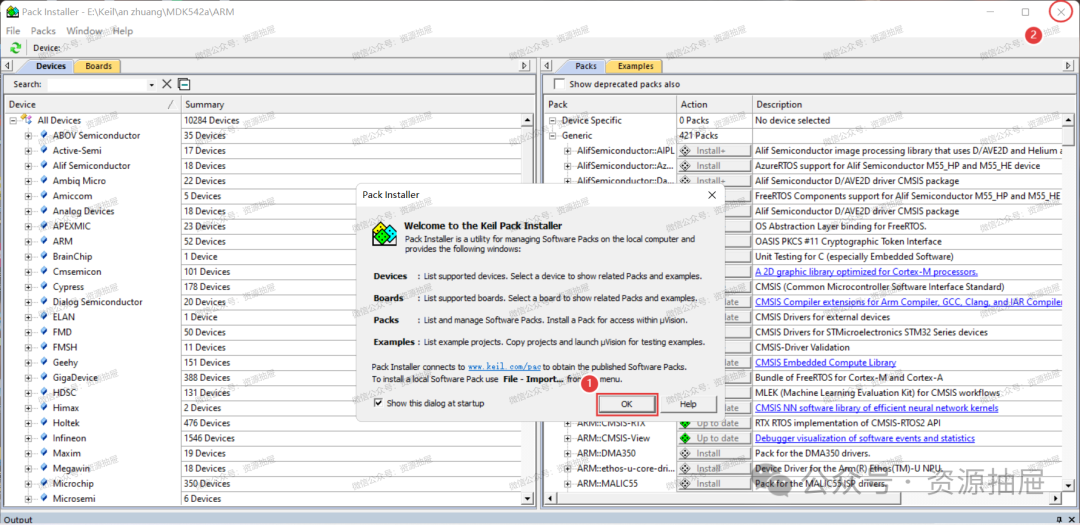Viewport: 1080px width, 525px height.
Task: Switch to the Examples tab
Action: pos(635,66)
